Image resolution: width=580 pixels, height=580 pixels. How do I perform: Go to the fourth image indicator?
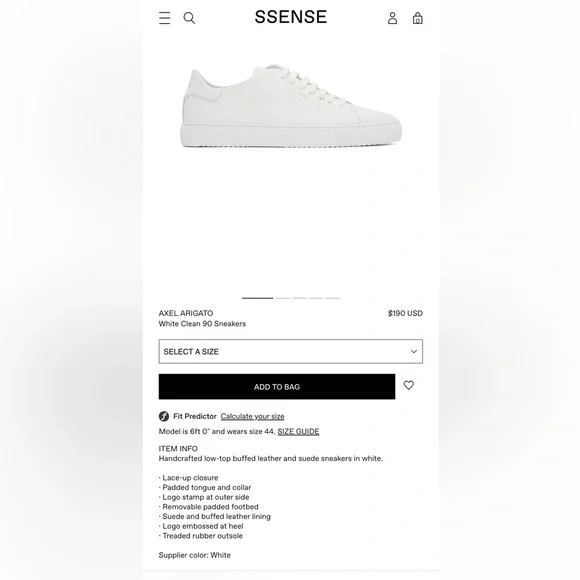click(x=316, y=298)
